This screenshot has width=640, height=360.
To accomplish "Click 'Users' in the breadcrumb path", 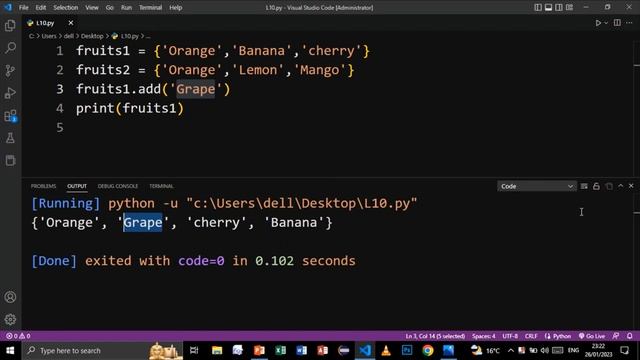I will [49, 36].
